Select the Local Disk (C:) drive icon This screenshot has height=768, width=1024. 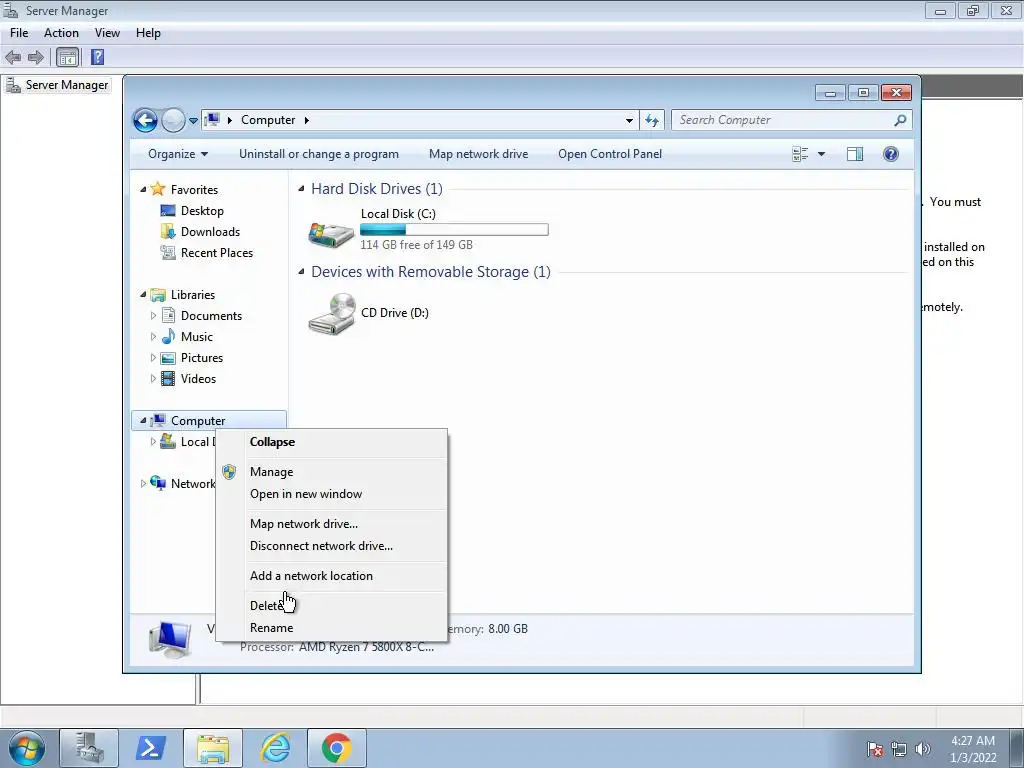[x=331, y=233]
